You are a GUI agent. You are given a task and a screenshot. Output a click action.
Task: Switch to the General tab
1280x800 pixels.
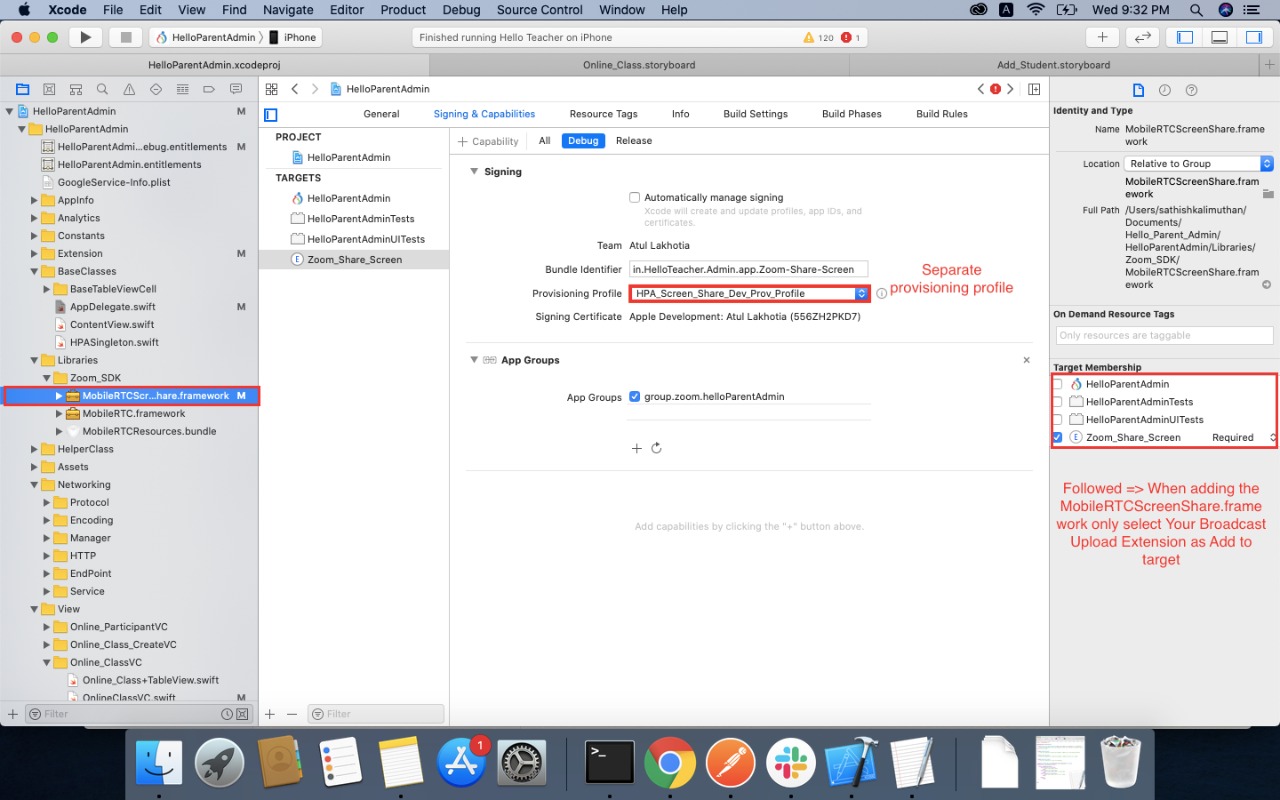tap(381, 114)
